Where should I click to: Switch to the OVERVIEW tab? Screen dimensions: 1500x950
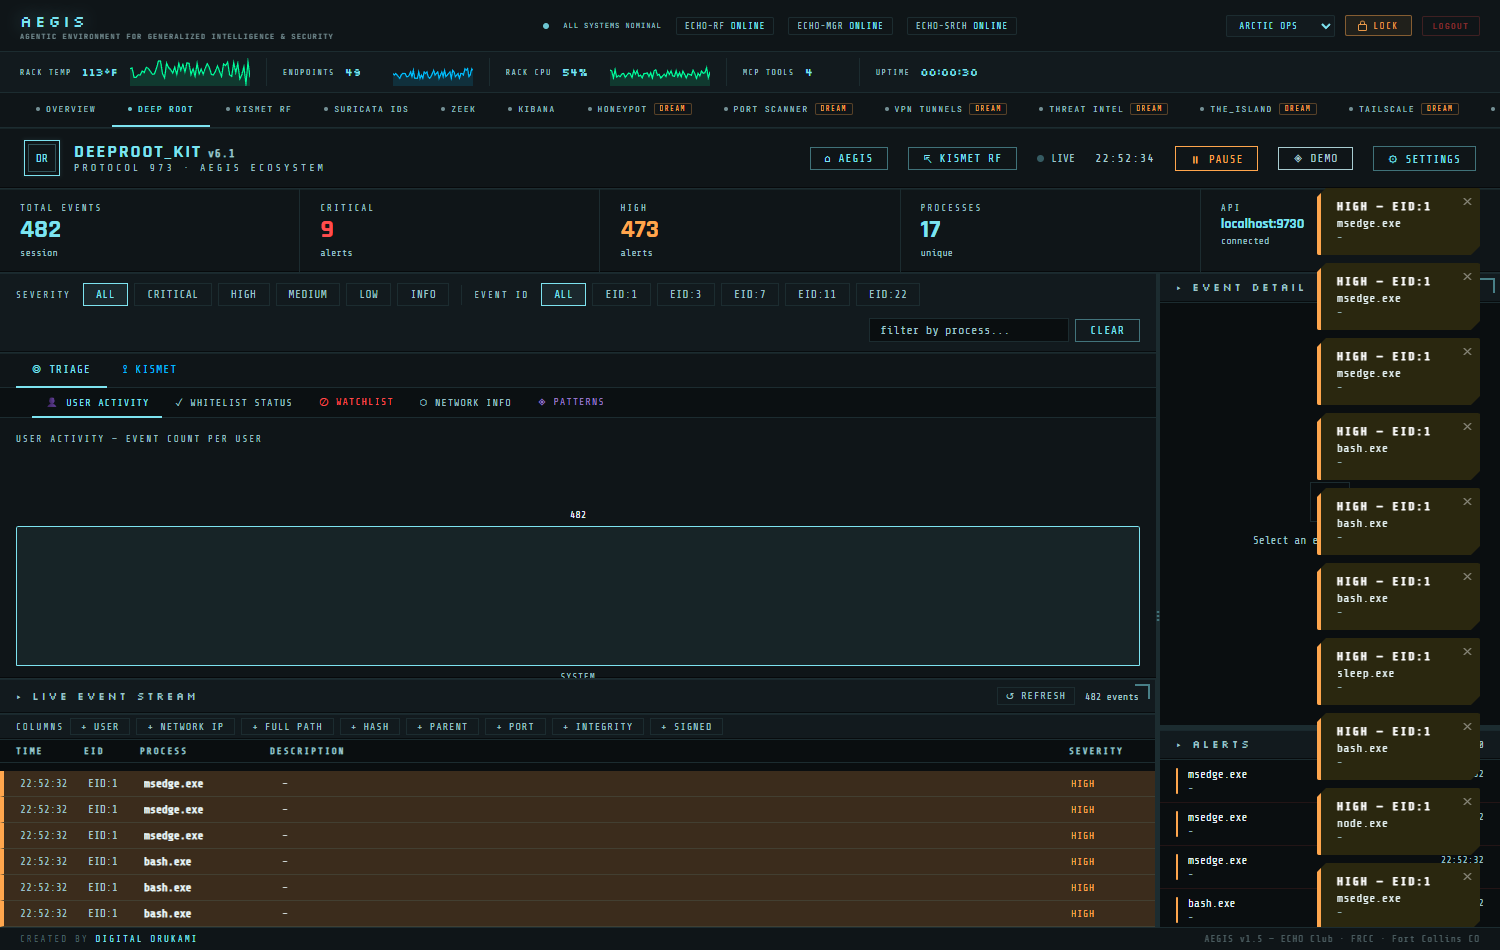click(x=66, y=109)
